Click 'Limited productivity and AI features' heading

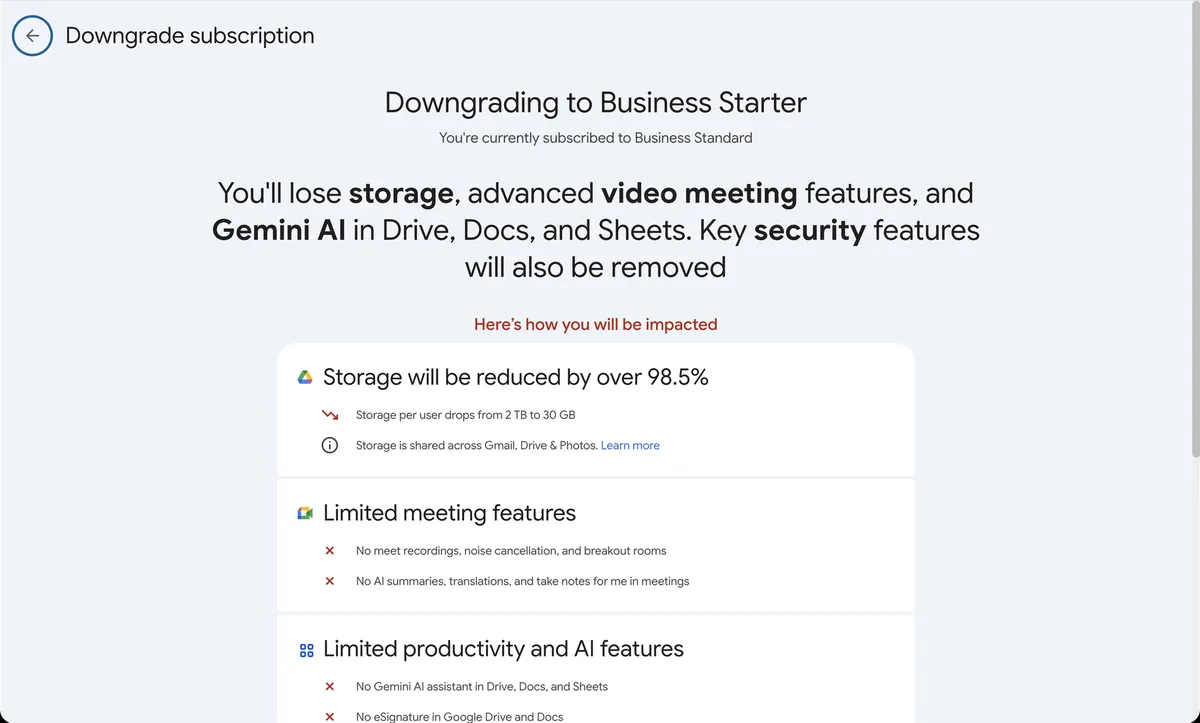pyautogui.click(x=504, y=649)
